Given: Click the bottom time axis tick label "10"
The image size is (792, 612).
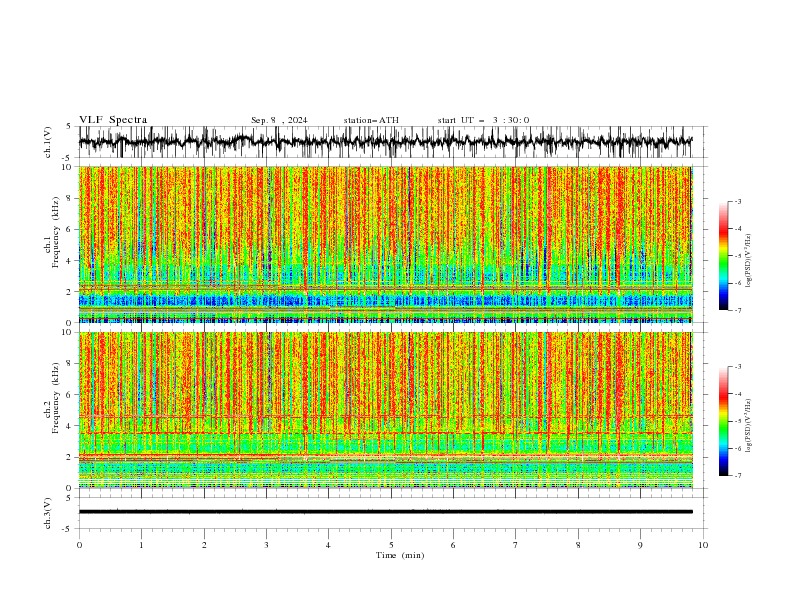Looking at the screenshot, I should click(x=703, y=545).
